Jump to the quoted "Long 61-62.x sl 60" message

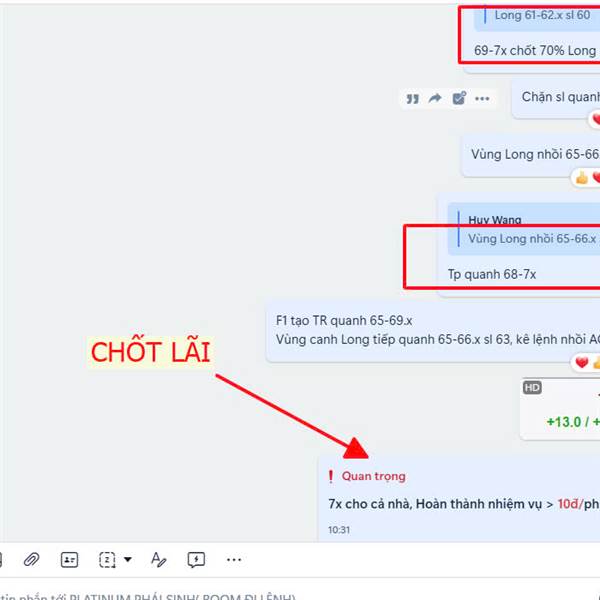pos(537,16)
